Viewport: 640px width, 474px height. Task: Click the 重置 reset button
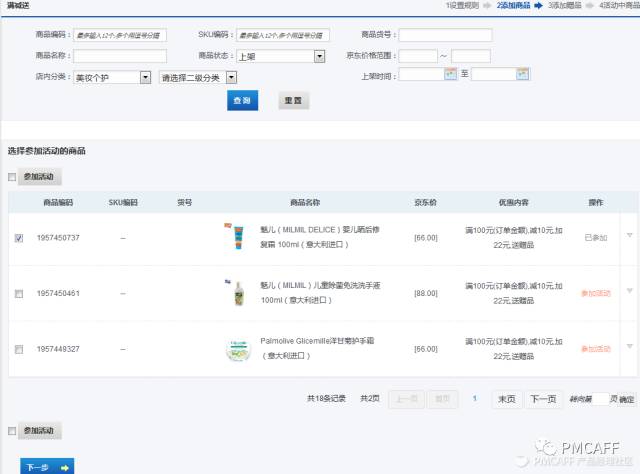pos(293,100)
